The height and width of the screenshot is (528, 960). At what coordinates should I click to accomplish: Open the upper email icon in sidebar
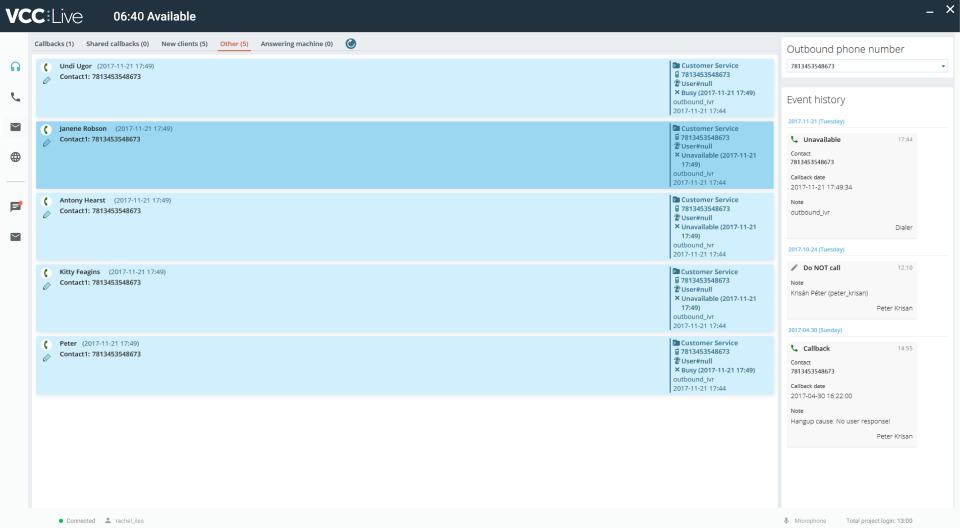click(x=15, y=127)
